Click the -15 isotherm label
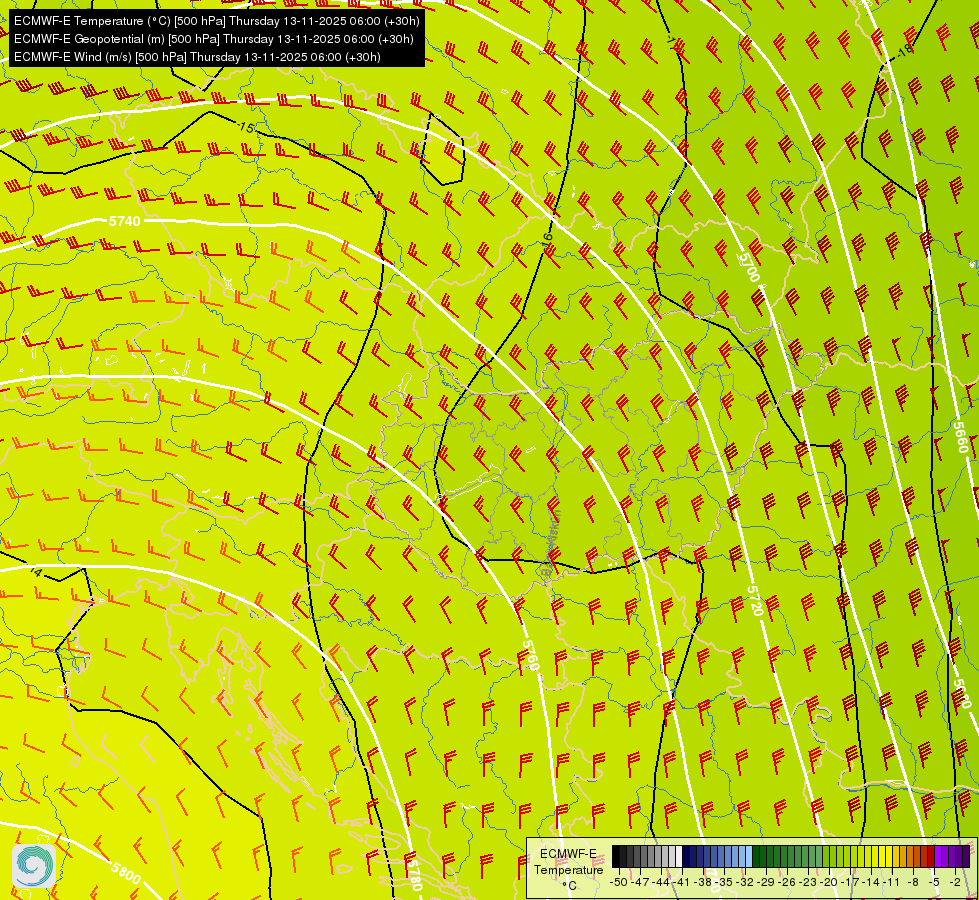979x900 pixels. [x=246, y=127]
